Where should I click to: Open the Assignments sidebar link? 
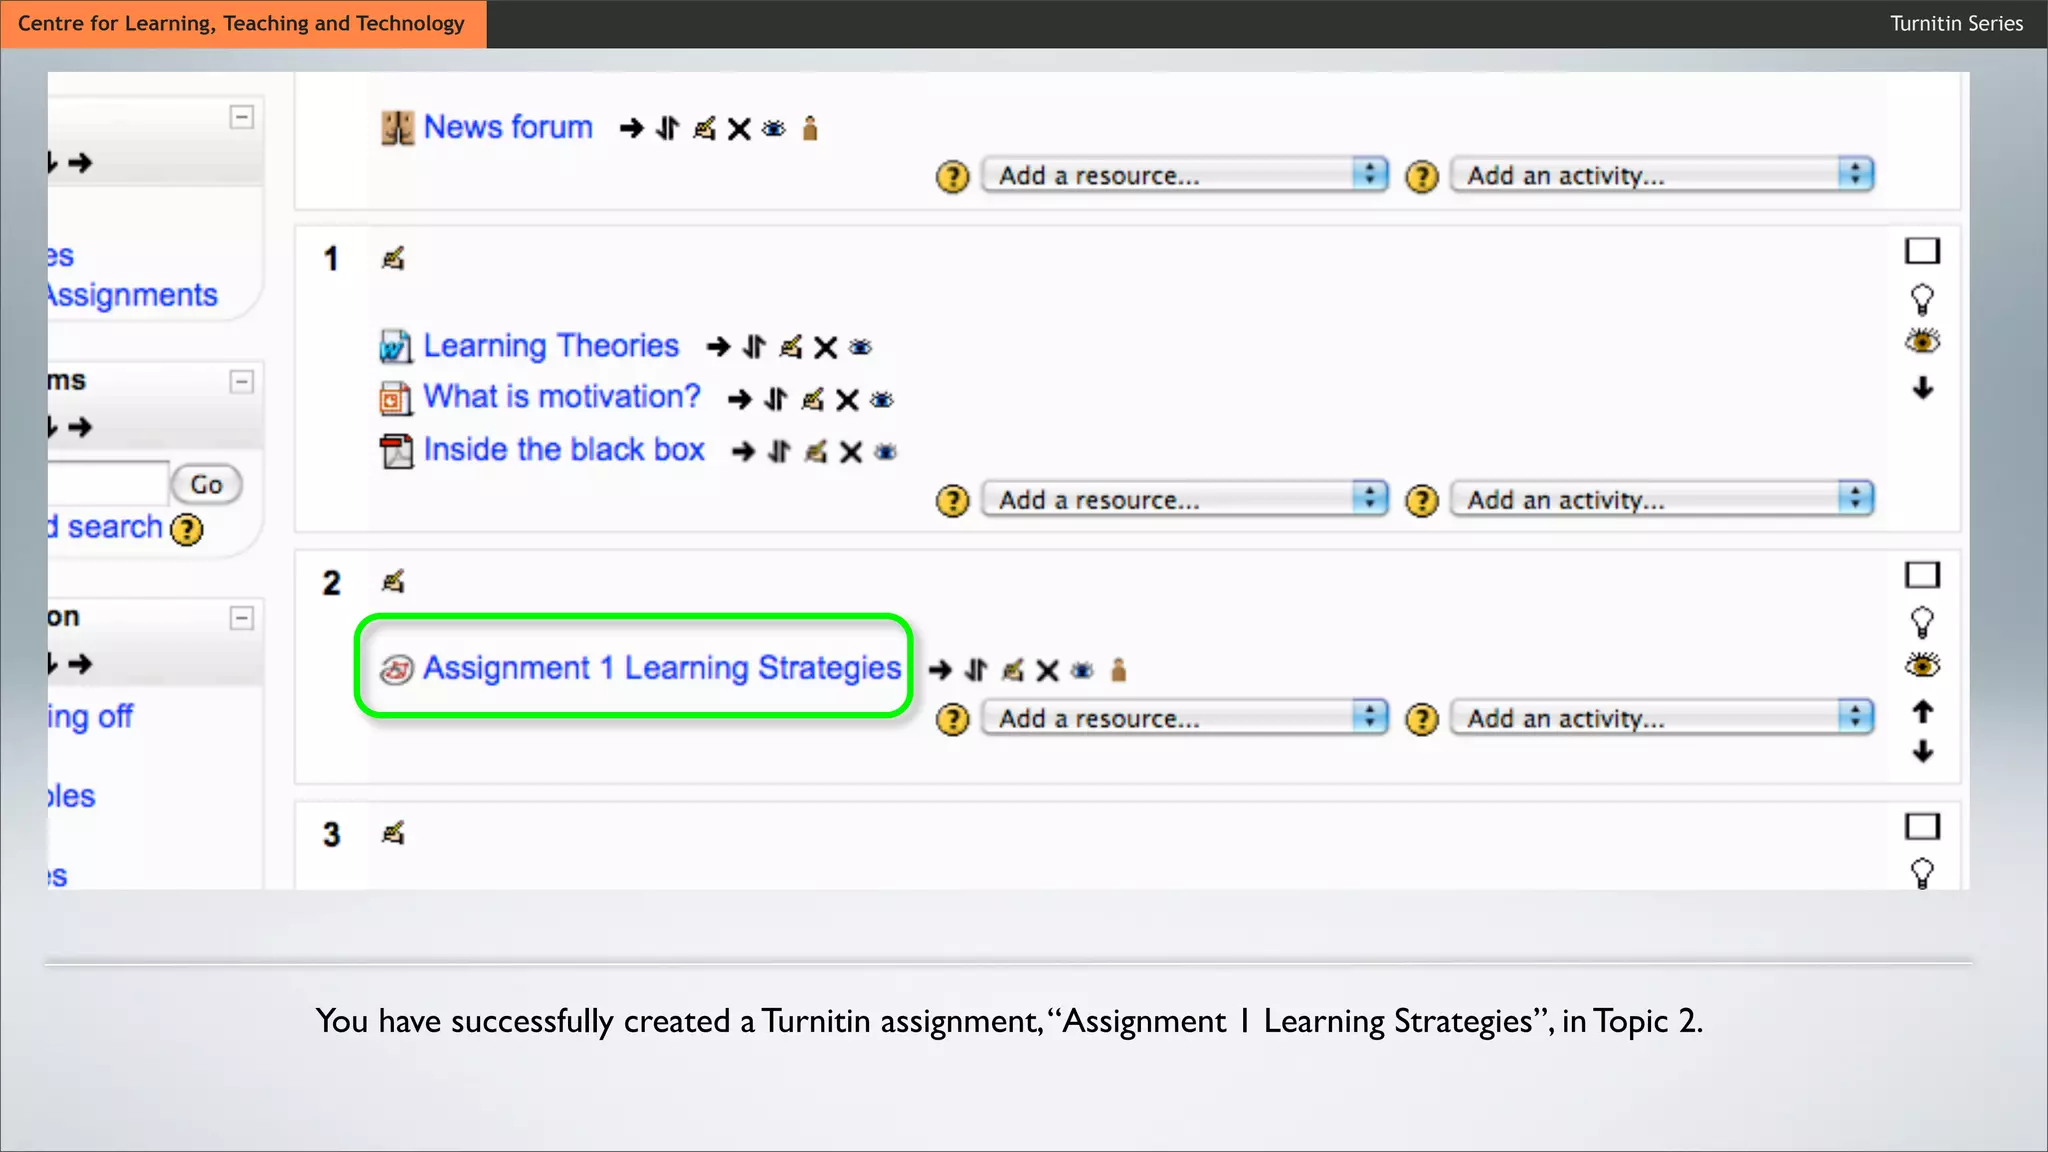[x=131, y=295]
